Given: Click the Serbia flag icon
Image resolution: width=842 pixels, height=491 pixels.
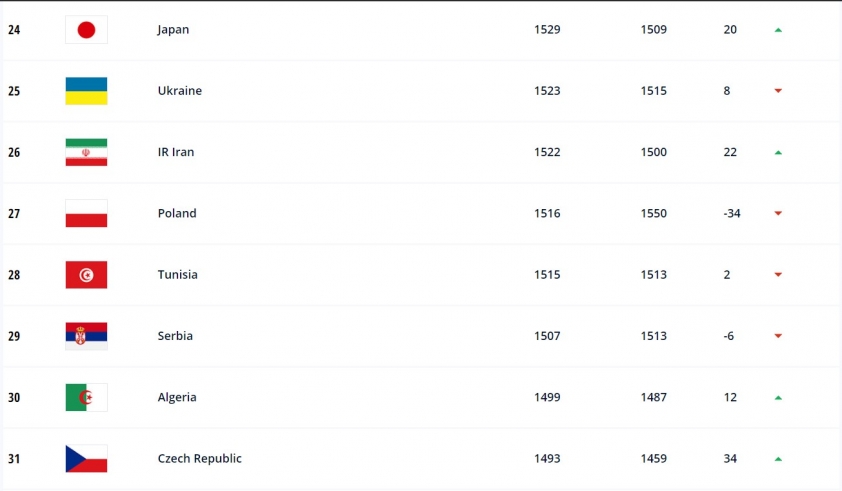Looking at the screenshot, I should coord(86,336).
